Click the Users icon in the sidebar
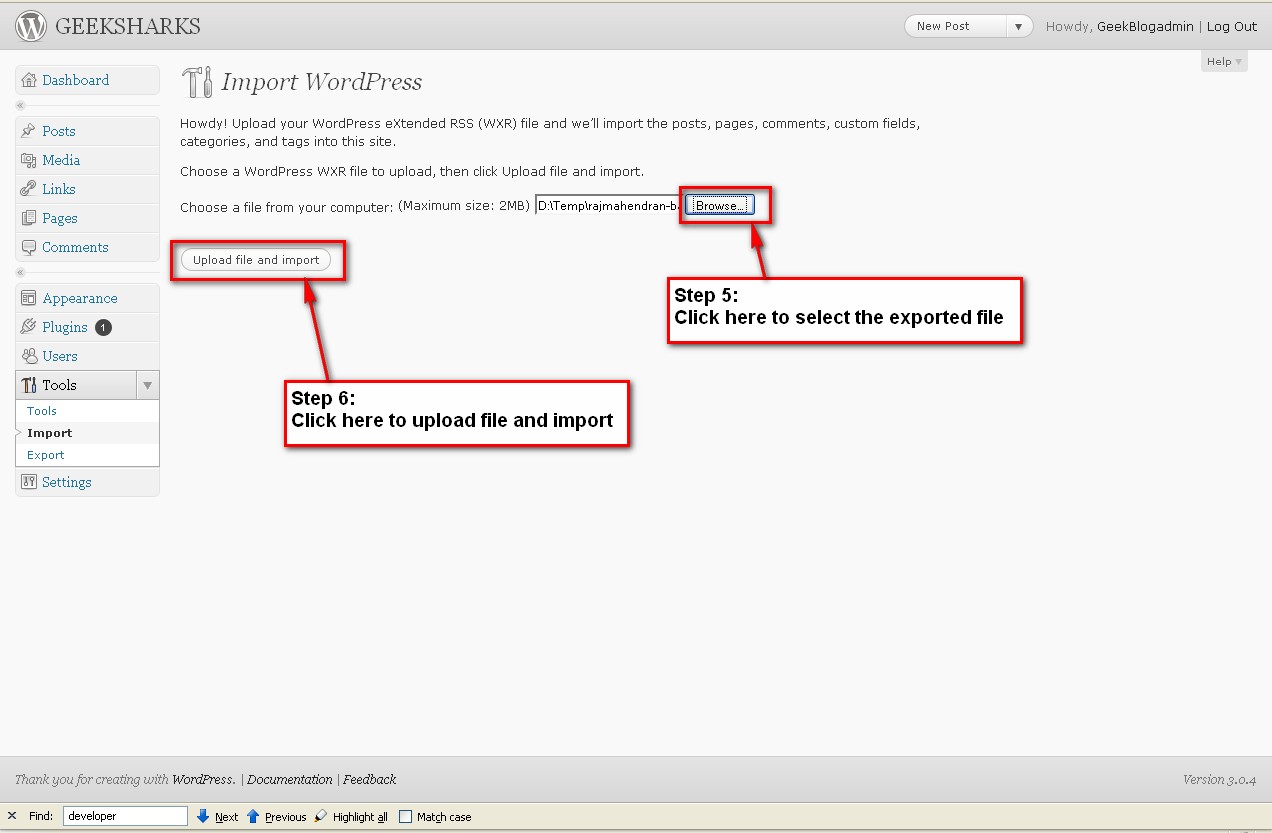 (29, 356)
